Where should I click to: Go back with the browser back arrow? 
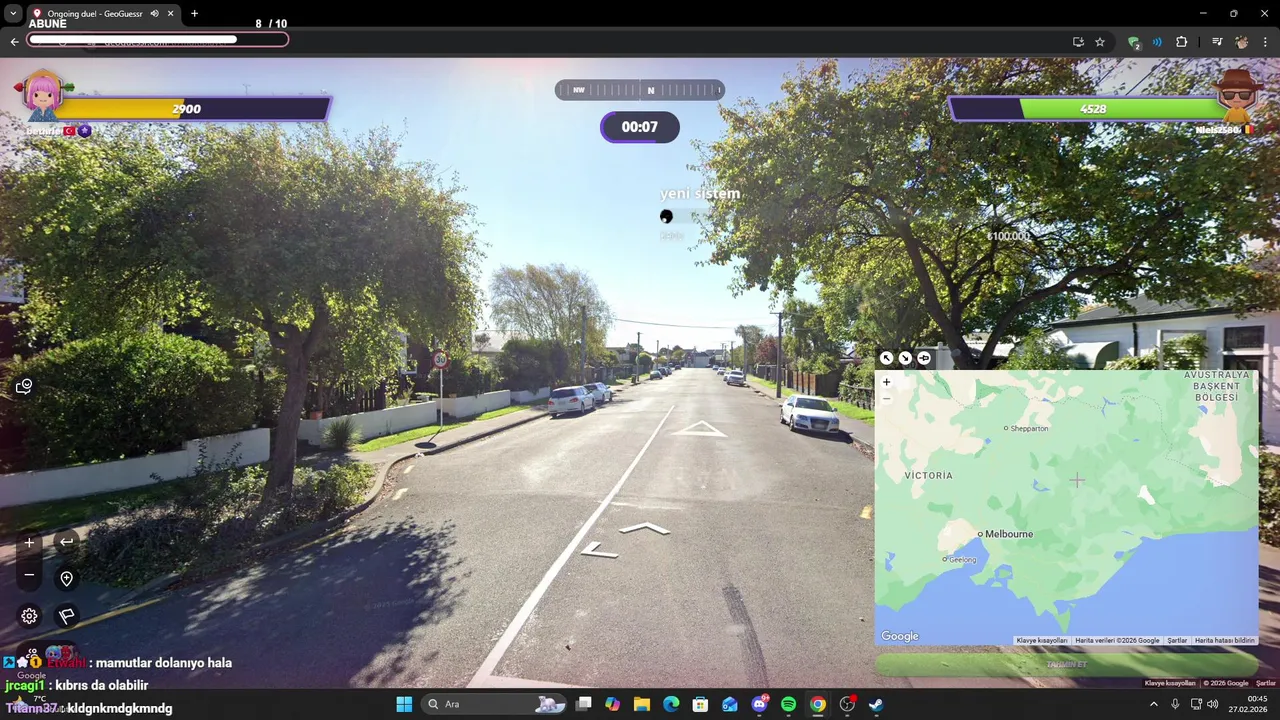click(14, 42)
